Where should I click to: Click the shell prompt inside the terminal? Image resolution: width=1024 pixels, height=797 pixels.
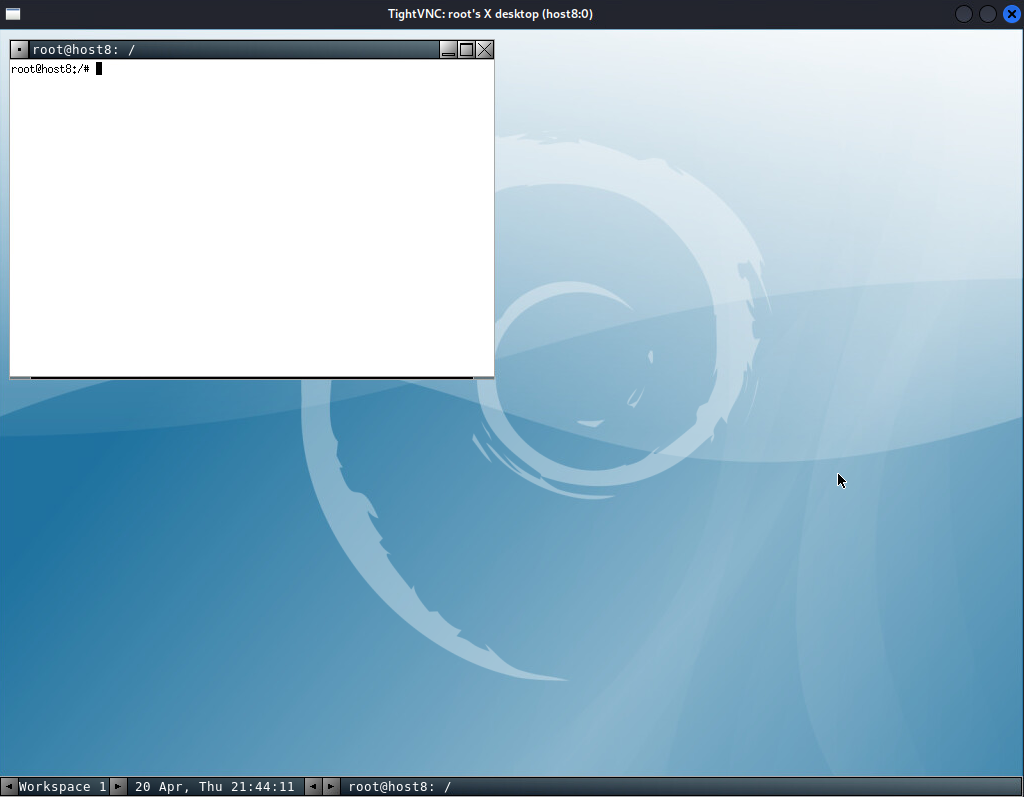50,68
